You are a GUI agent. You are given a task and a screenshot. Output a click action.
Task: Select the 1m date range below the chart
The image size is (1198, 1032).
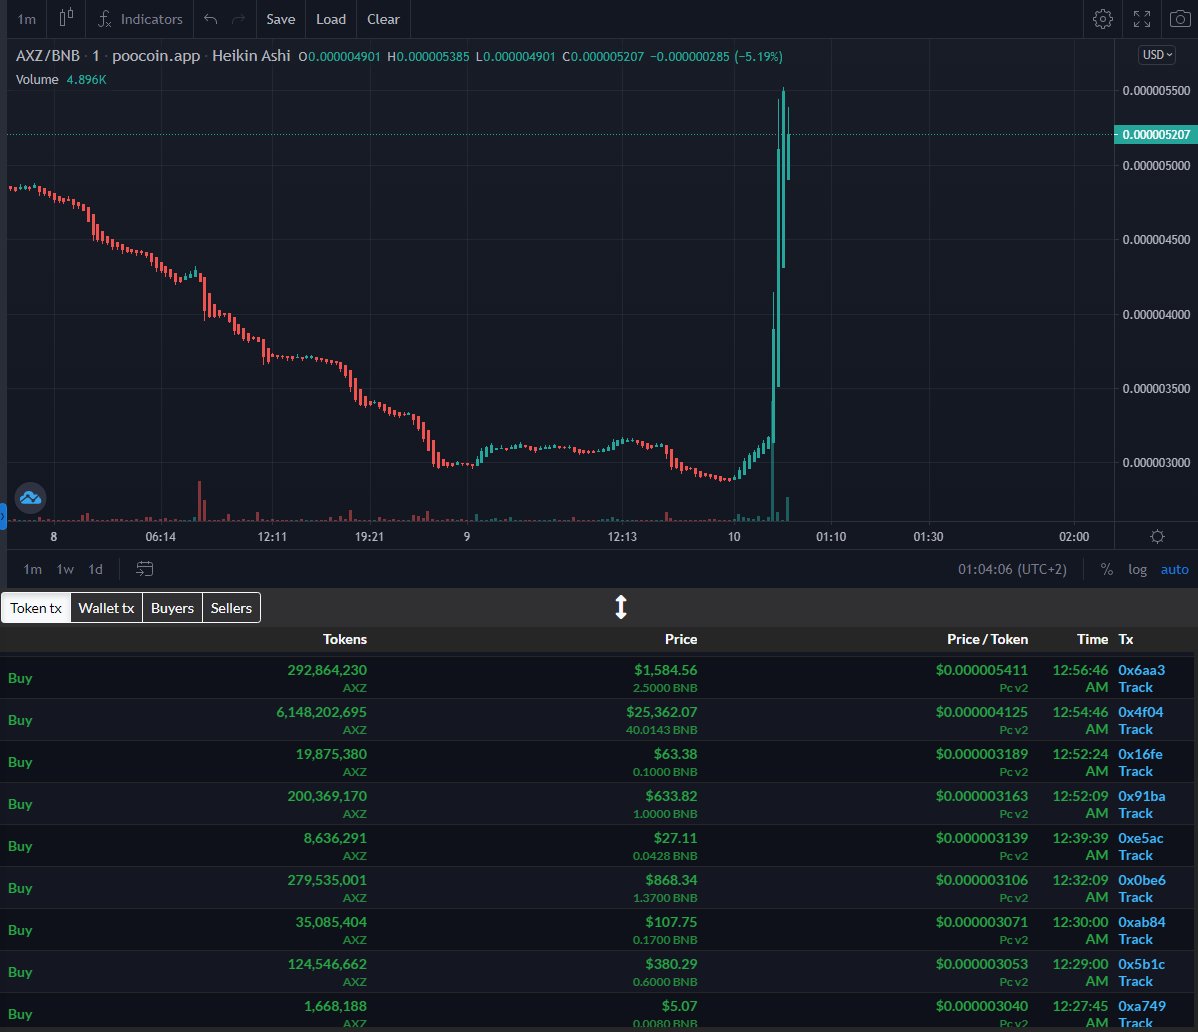[33, 569]
